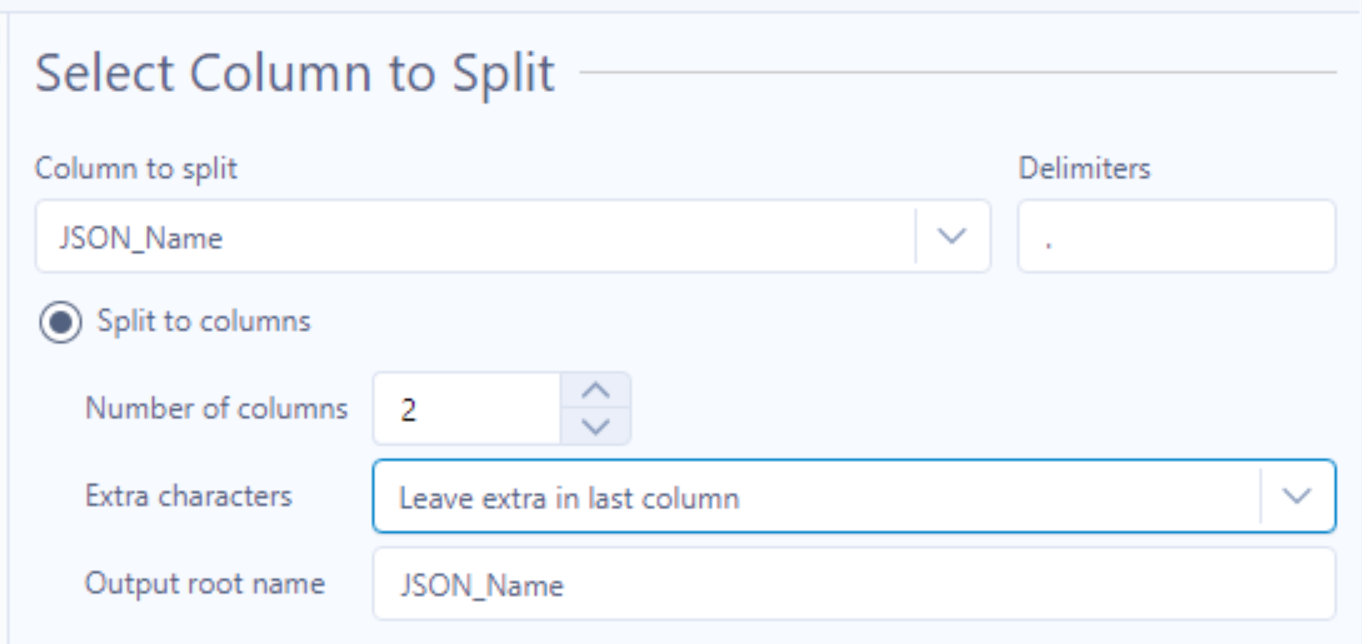Click the separator line inside Extra characters box
Viewport: 1362px width, 644px height.
[1260, 496]
